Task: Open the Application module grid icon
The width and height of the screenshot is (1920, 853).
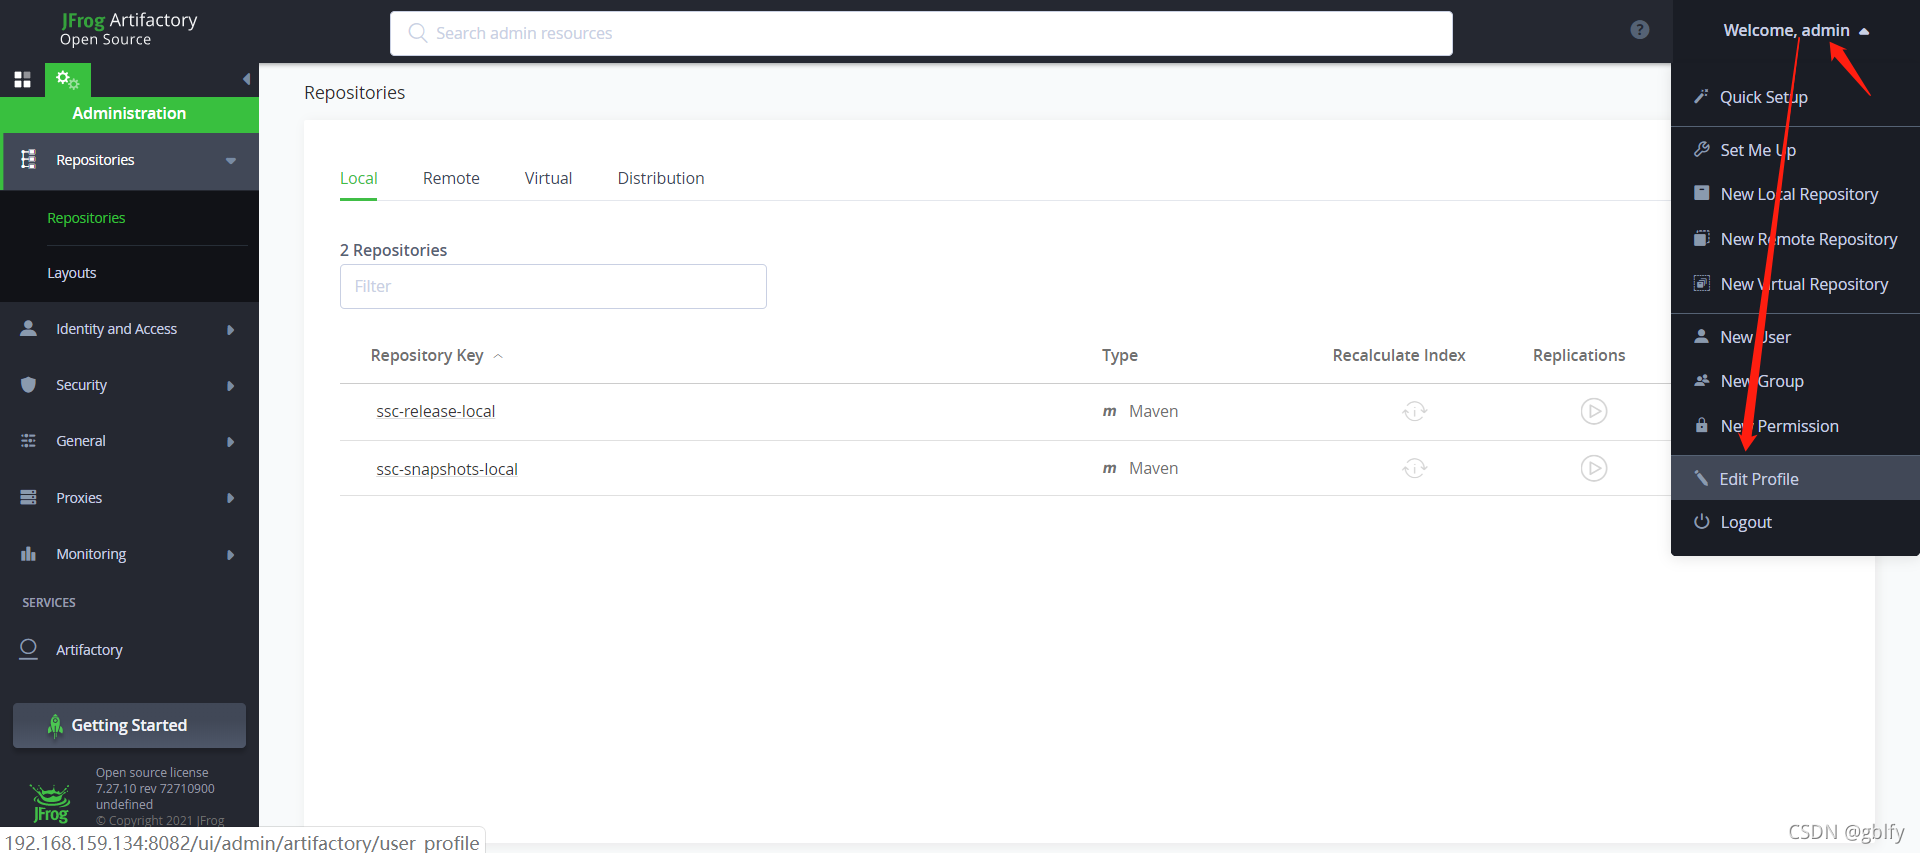Action: (x=22, y=79)
